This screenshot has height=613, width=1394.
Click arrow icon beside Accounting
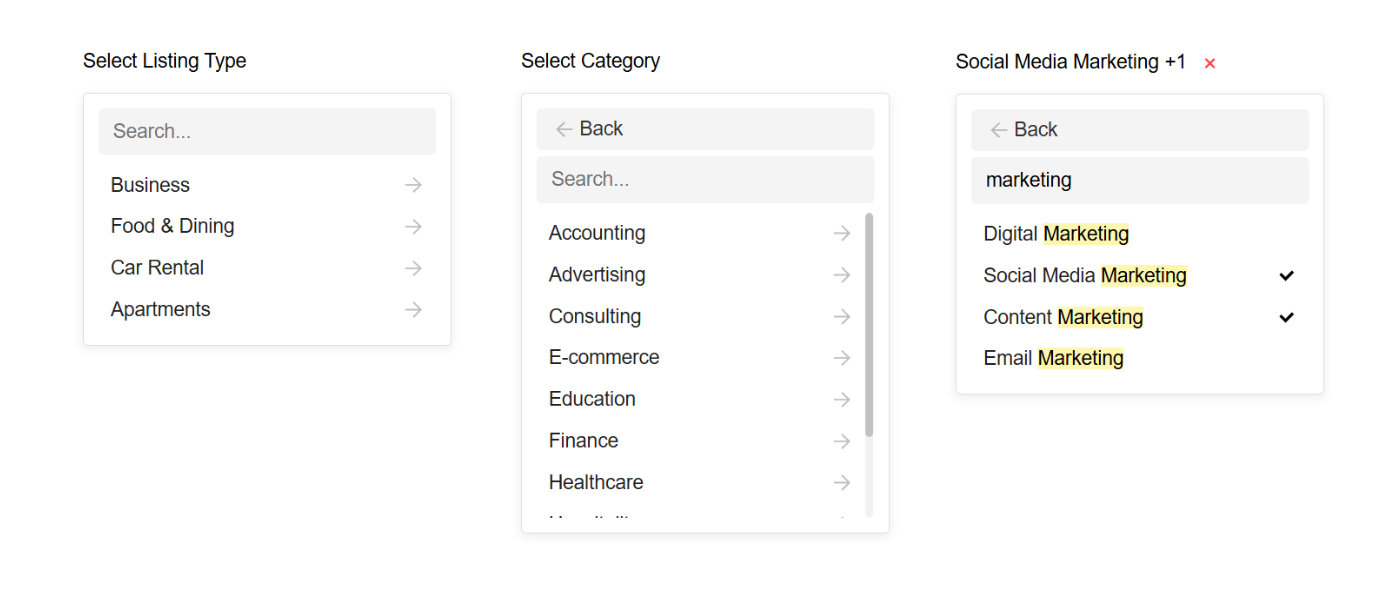(842, 233)
